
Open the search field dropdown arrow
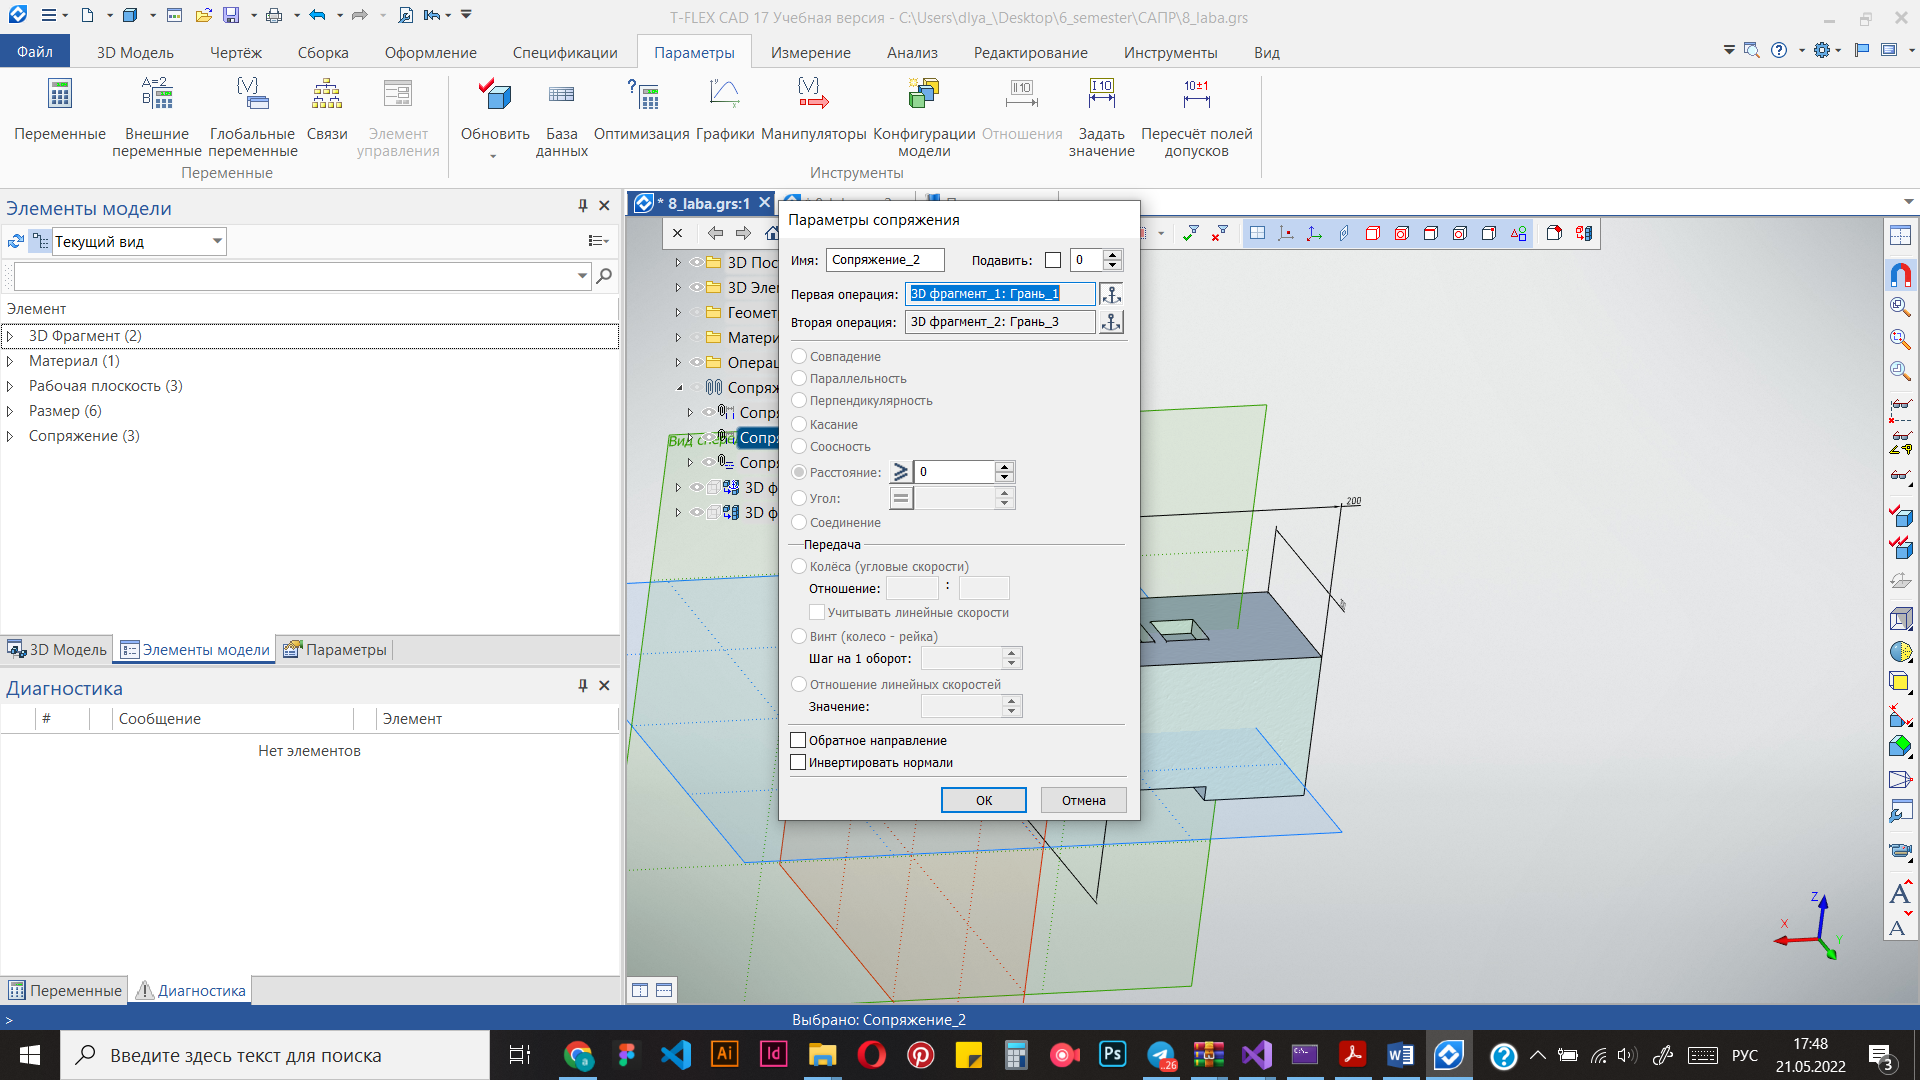[x=582, y=276]
